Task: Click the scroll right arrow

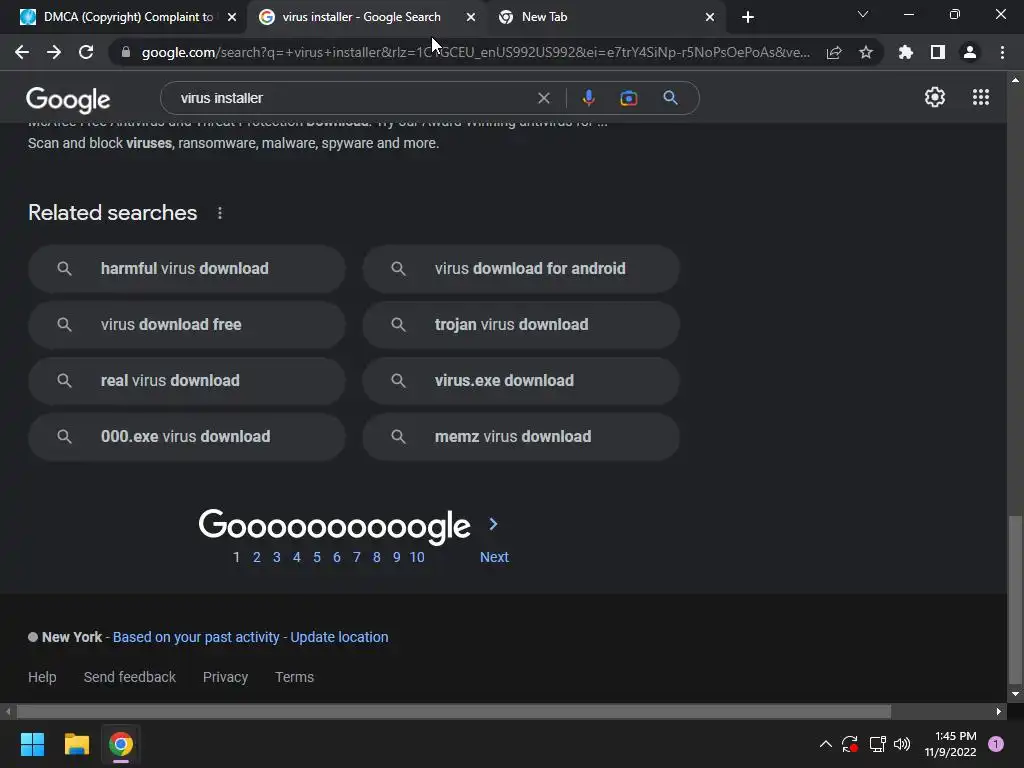Action: coord(999,711)
